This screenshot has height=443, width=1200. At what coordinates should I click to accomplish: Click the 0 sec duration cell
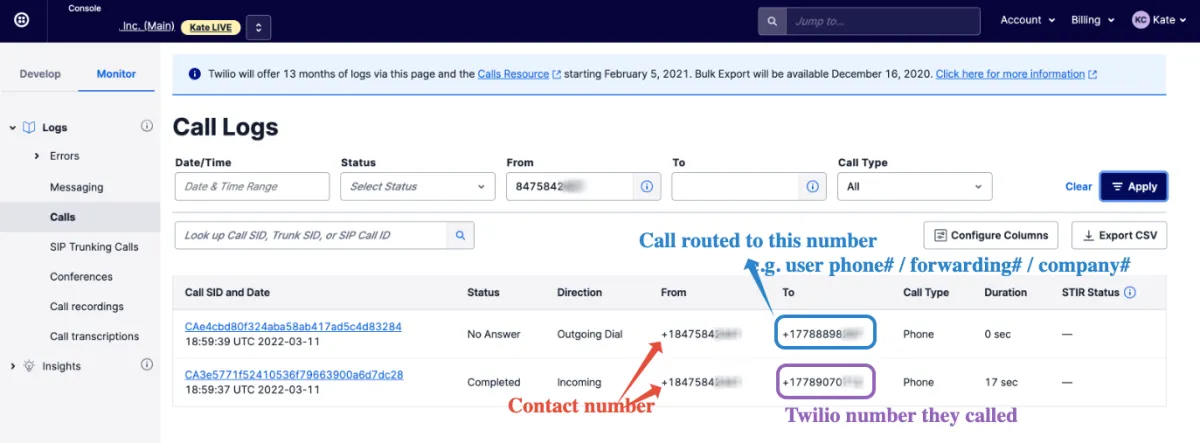pyautogui.click(x=998, y=334)
